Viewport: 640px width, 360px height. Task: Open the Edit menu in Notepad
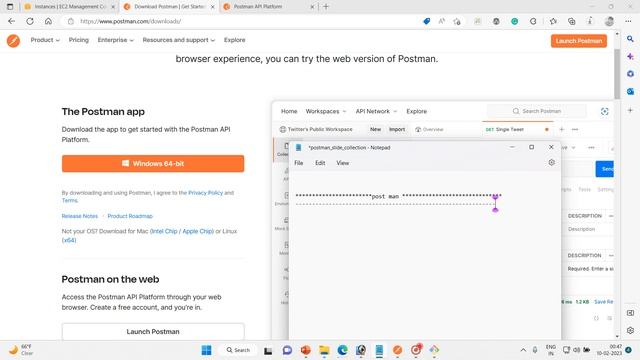(320, 163)
